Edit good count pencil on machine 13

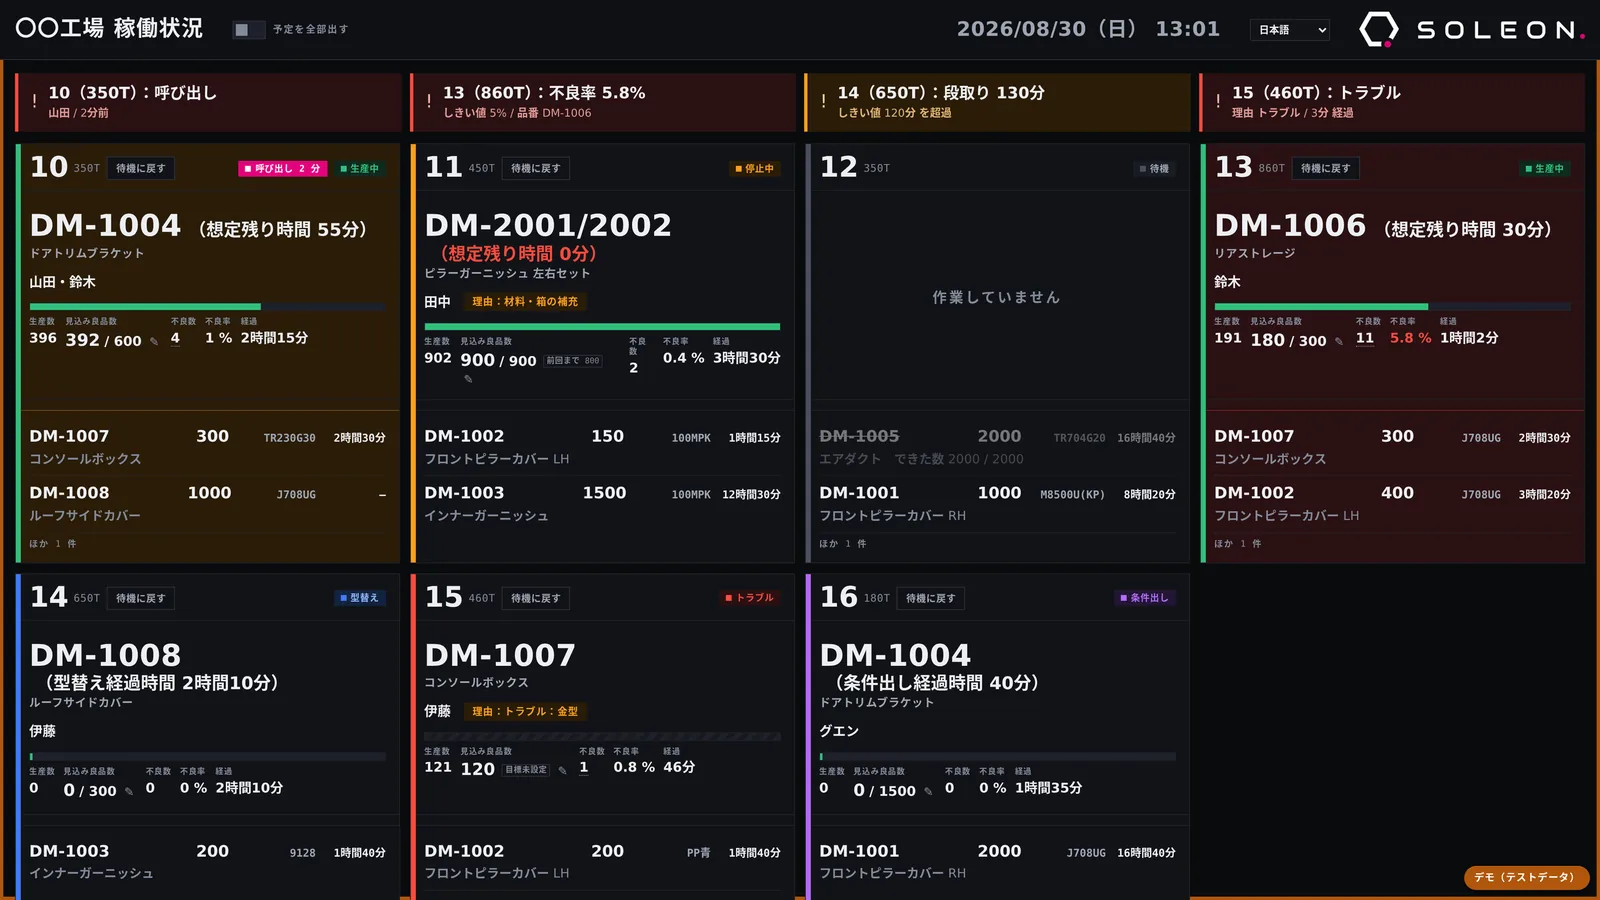[1339, 342]
